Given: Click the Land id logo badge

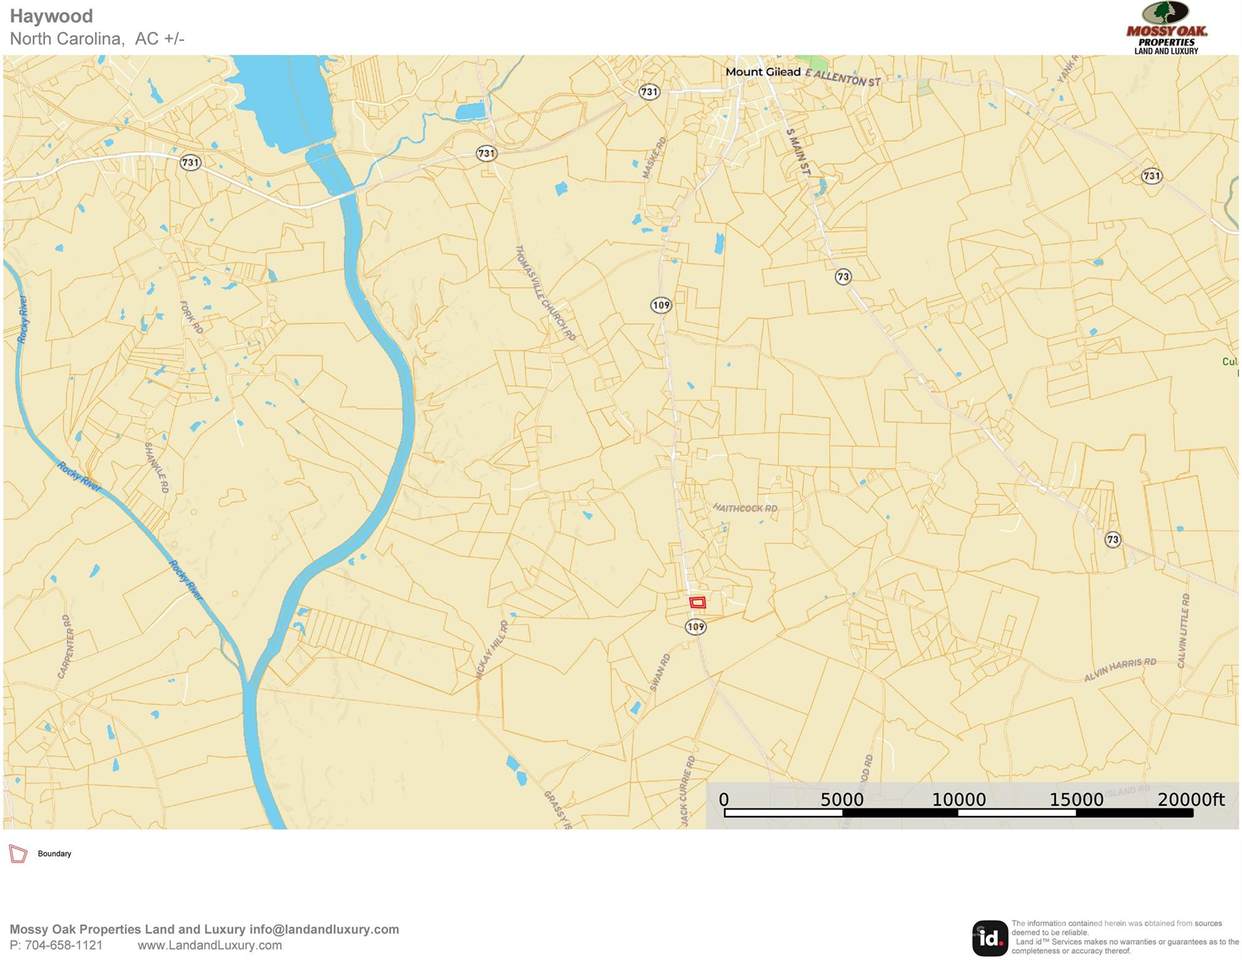Looking at the screenshot, I should pyautogui.click(x=989, y=938).
